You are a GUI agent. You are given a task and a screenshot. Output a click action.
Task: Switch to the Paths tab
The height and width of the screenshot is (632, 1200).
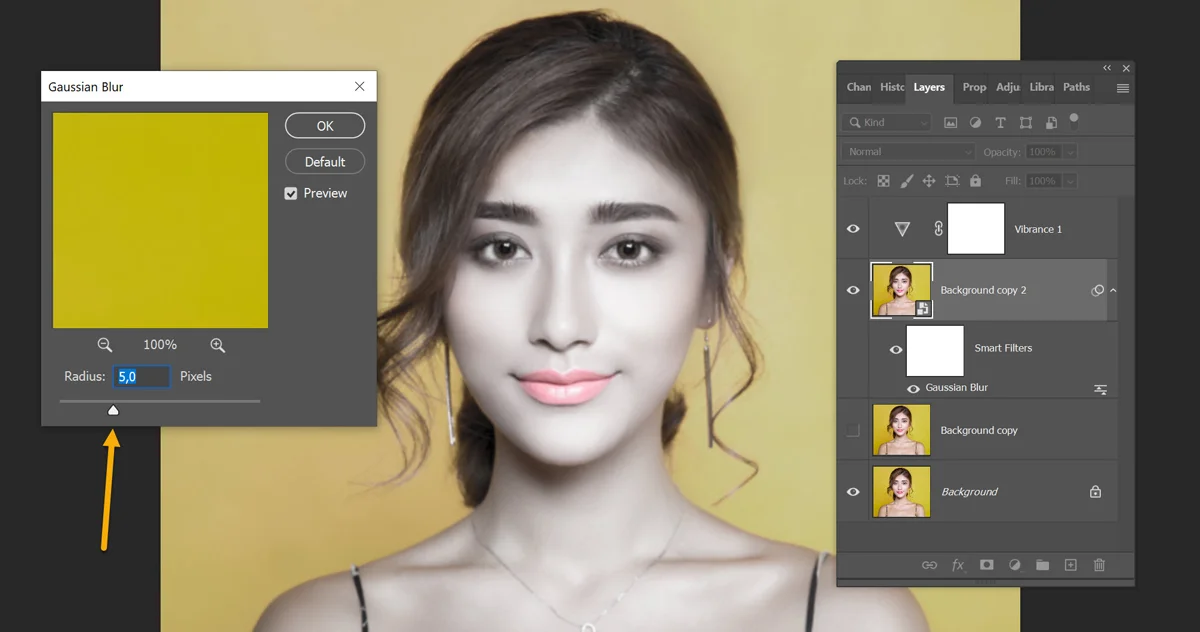point(1076,87)
